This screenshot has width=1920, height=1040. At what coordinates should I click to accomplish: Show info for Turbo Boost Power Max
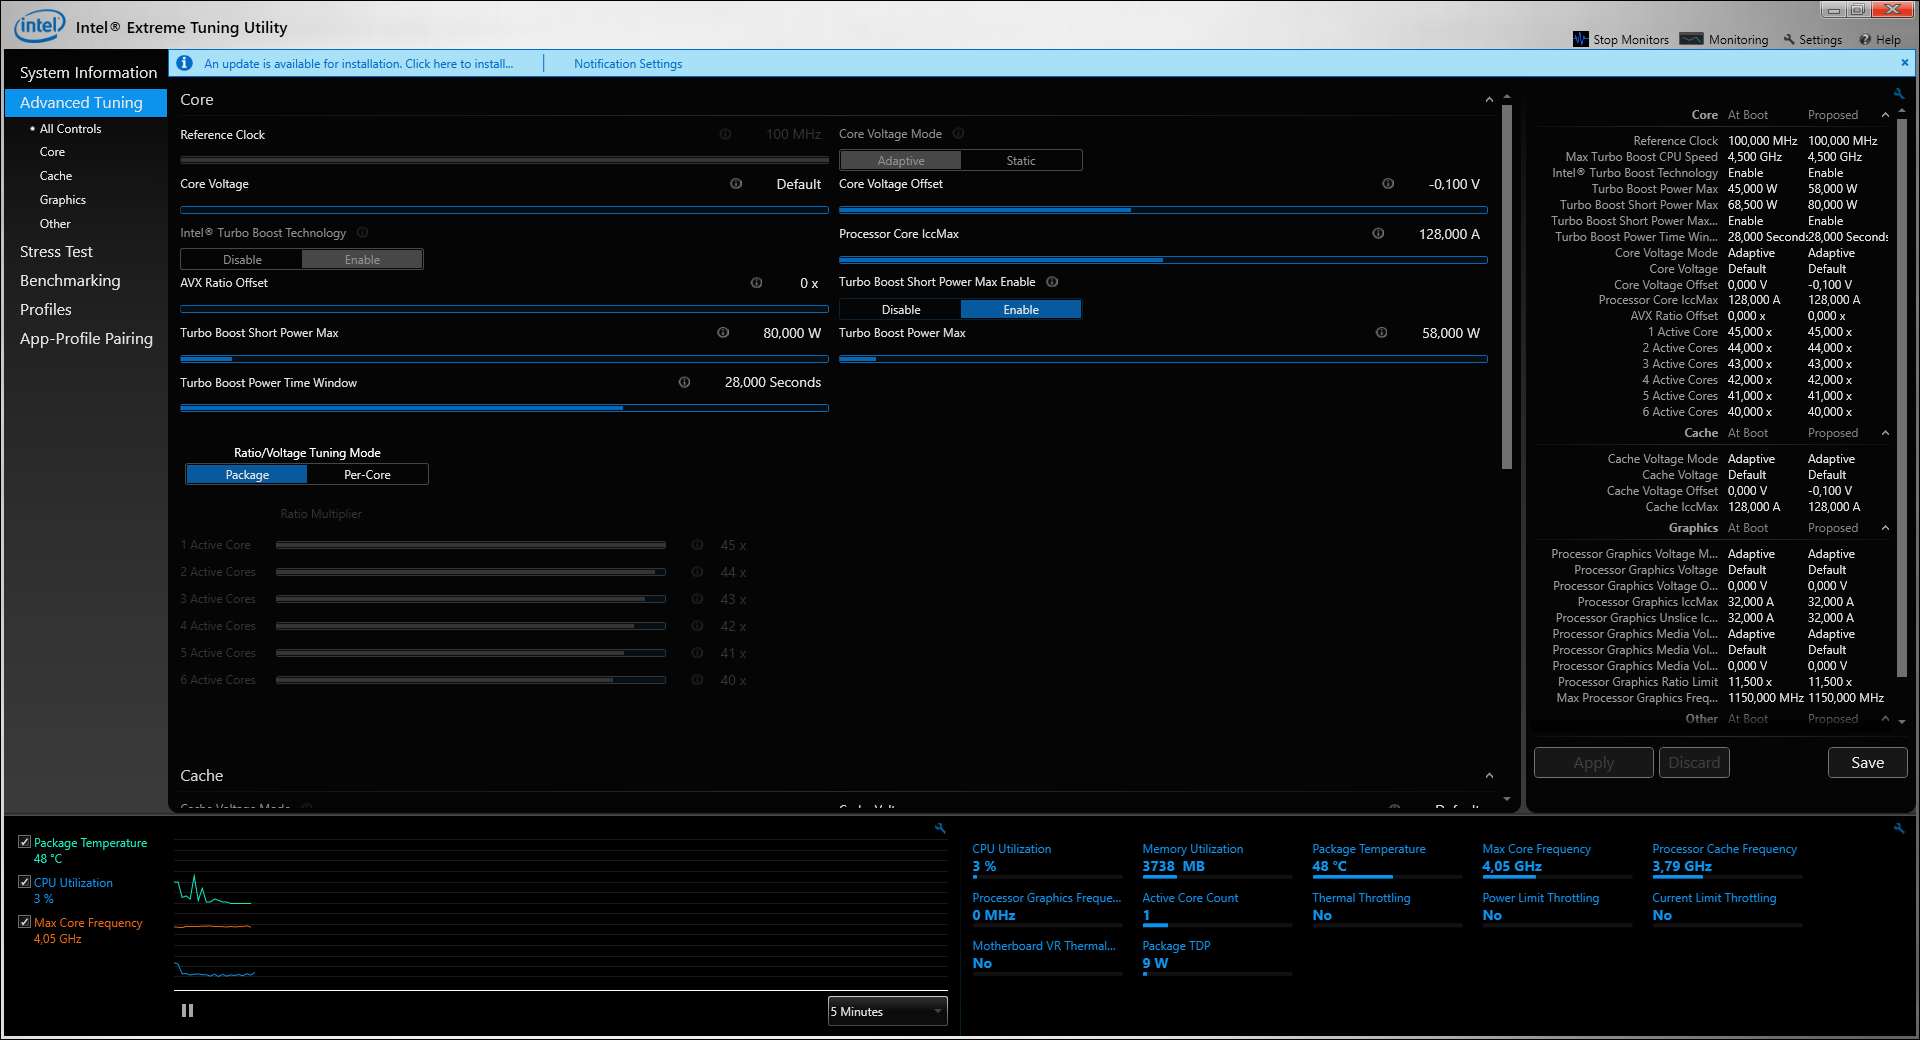[1381, 333]
